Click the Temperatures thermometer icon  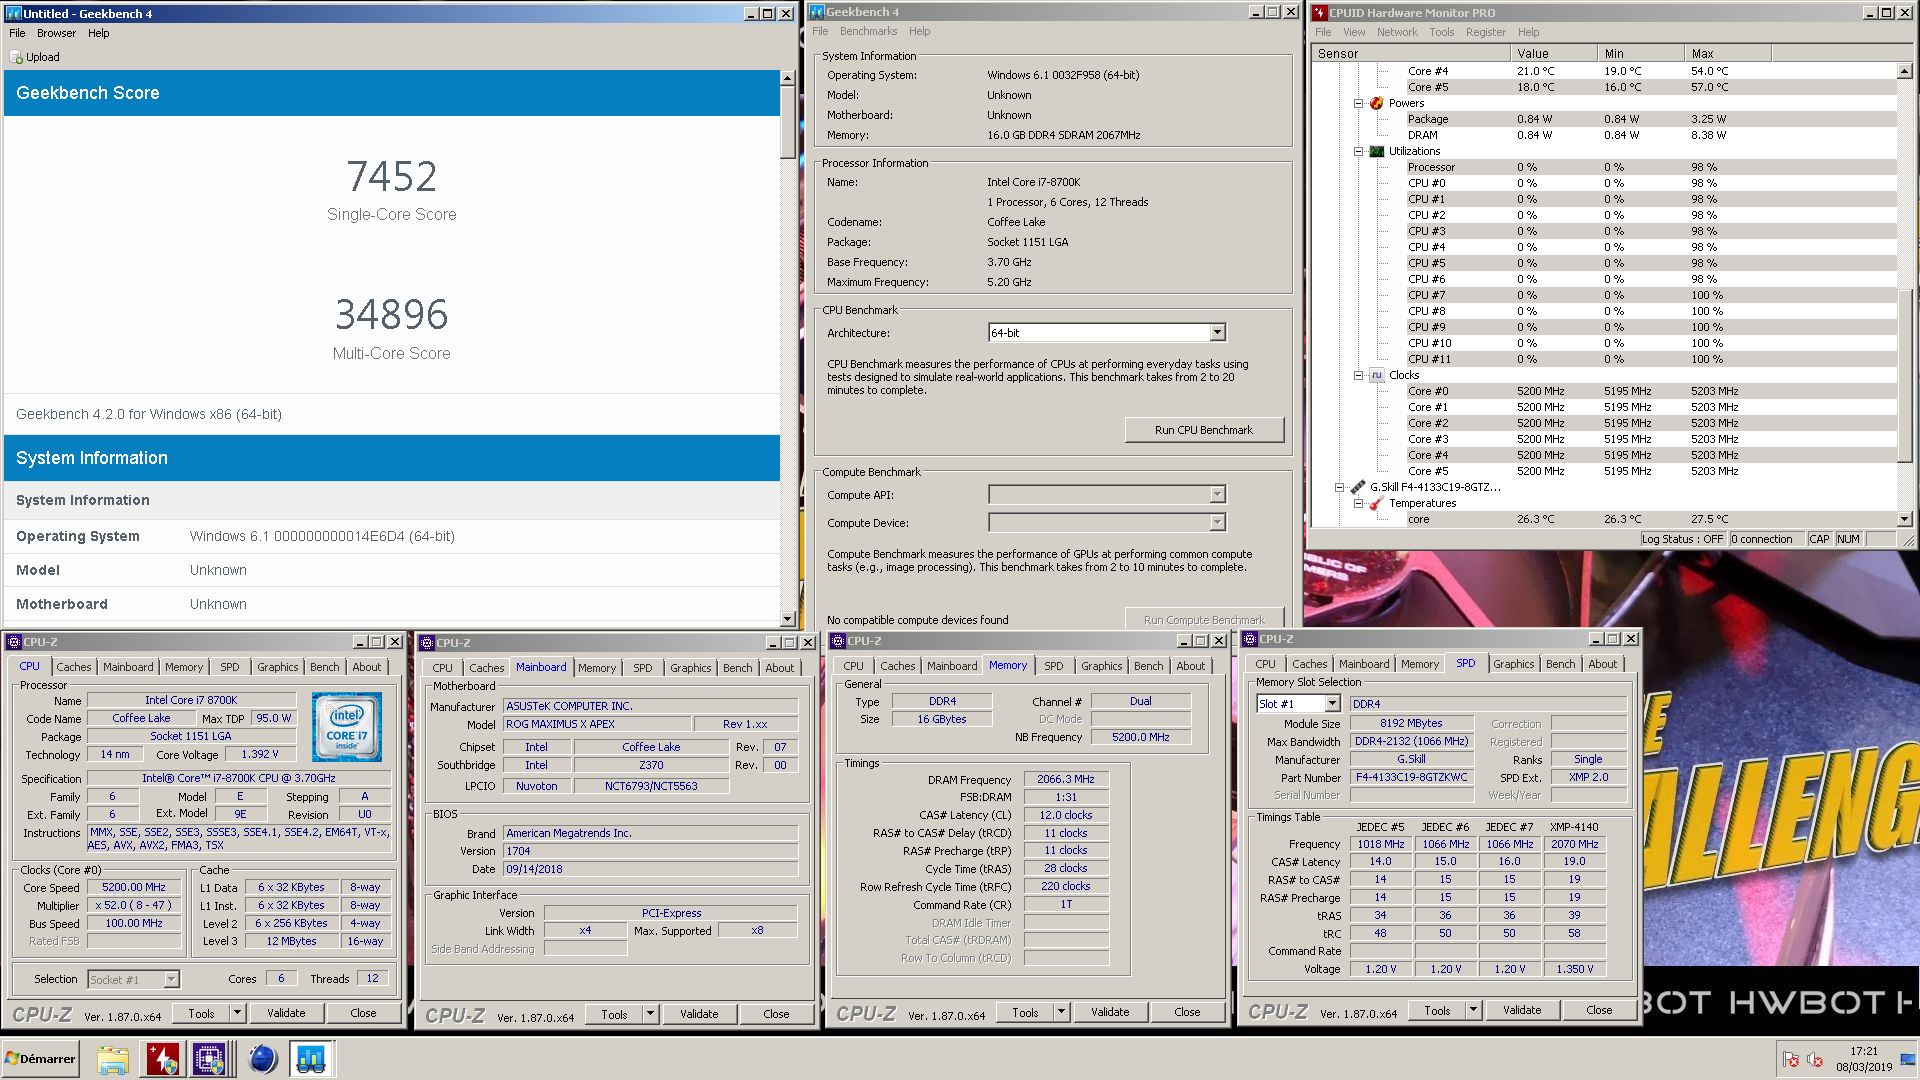tap(1377, 503)
